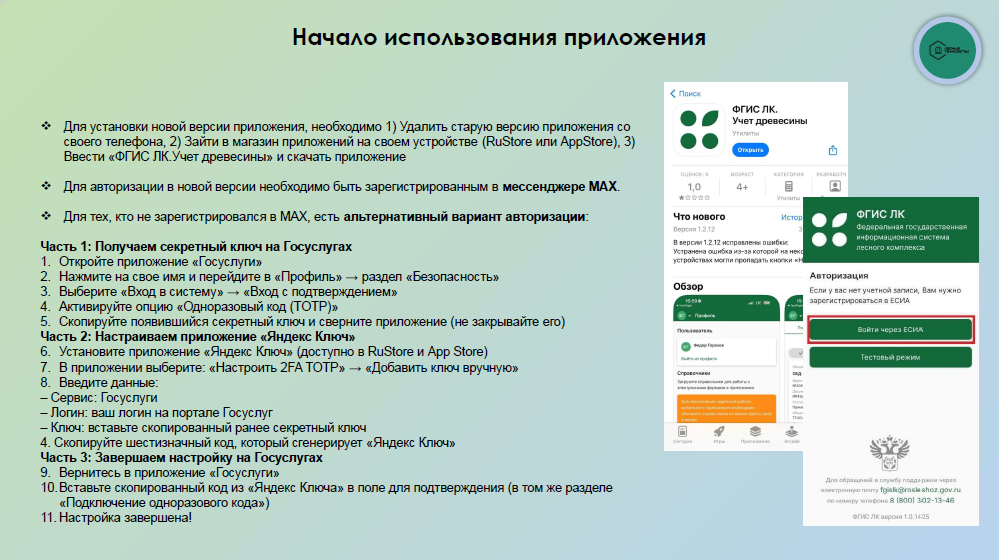The image size is (999, 560).
Task: Open the История версий link by Что нового
Action: 790,217
